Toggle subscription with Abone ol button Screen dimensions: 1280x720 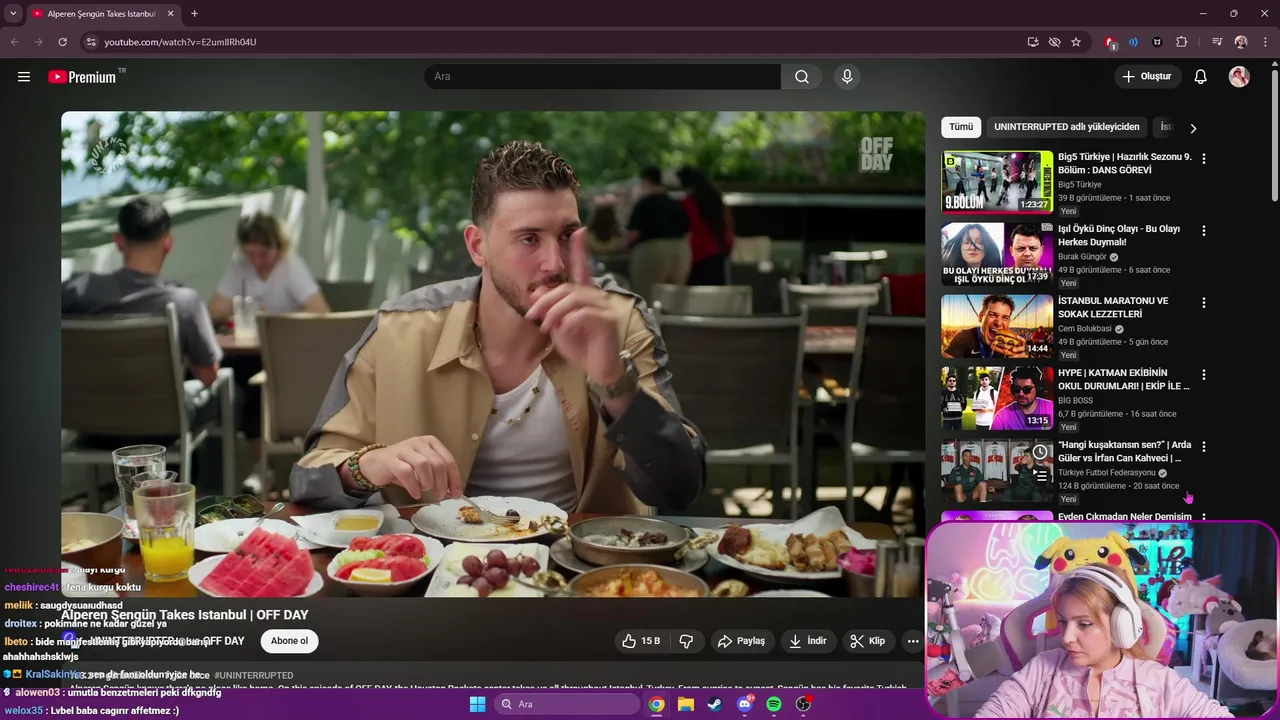click(290, 641)
